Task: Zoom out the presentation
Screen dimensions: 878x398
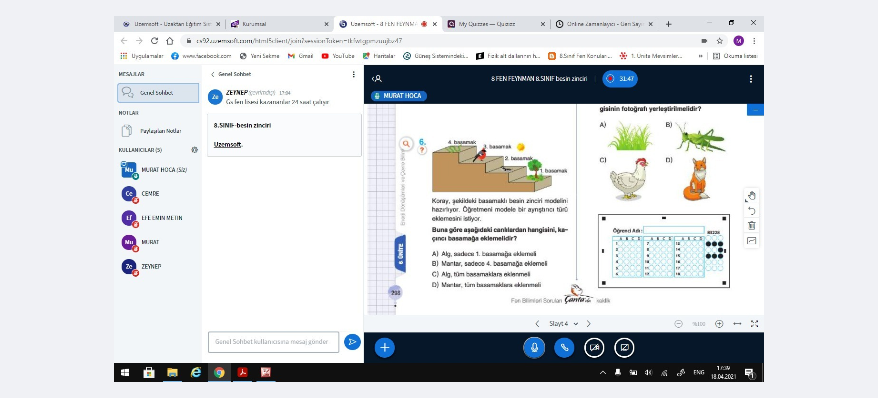Action: [679, 324]
